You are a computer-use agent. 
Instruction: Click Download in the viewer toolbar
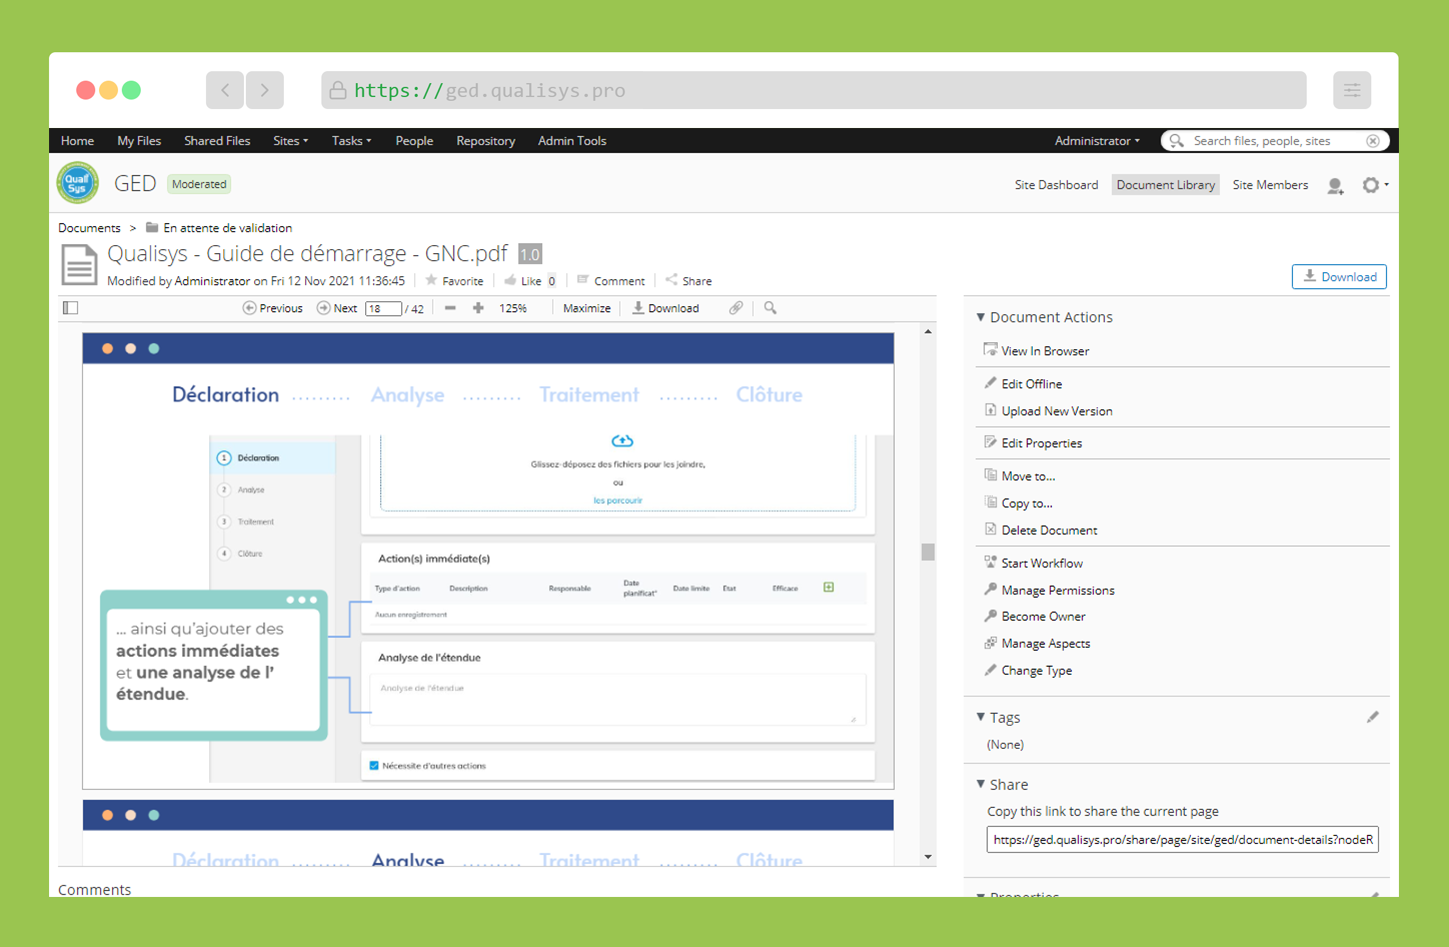coord(665,308)
